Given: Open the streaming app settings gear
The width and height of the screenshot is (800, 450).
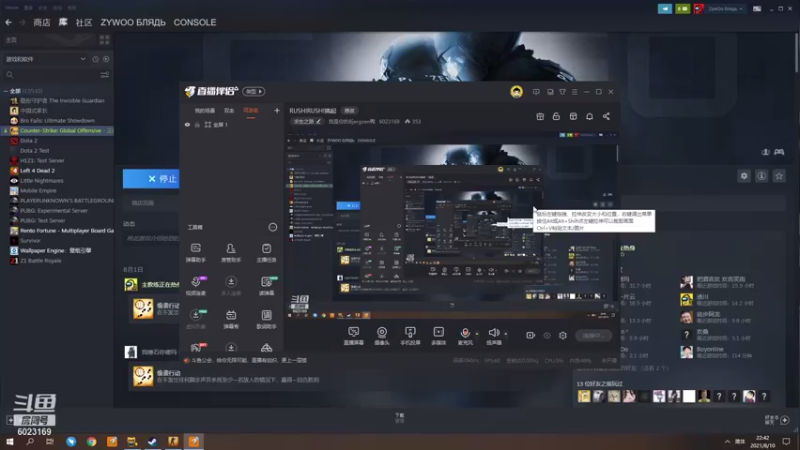Looking at the screenshot, I should click(x=563, y=335).
